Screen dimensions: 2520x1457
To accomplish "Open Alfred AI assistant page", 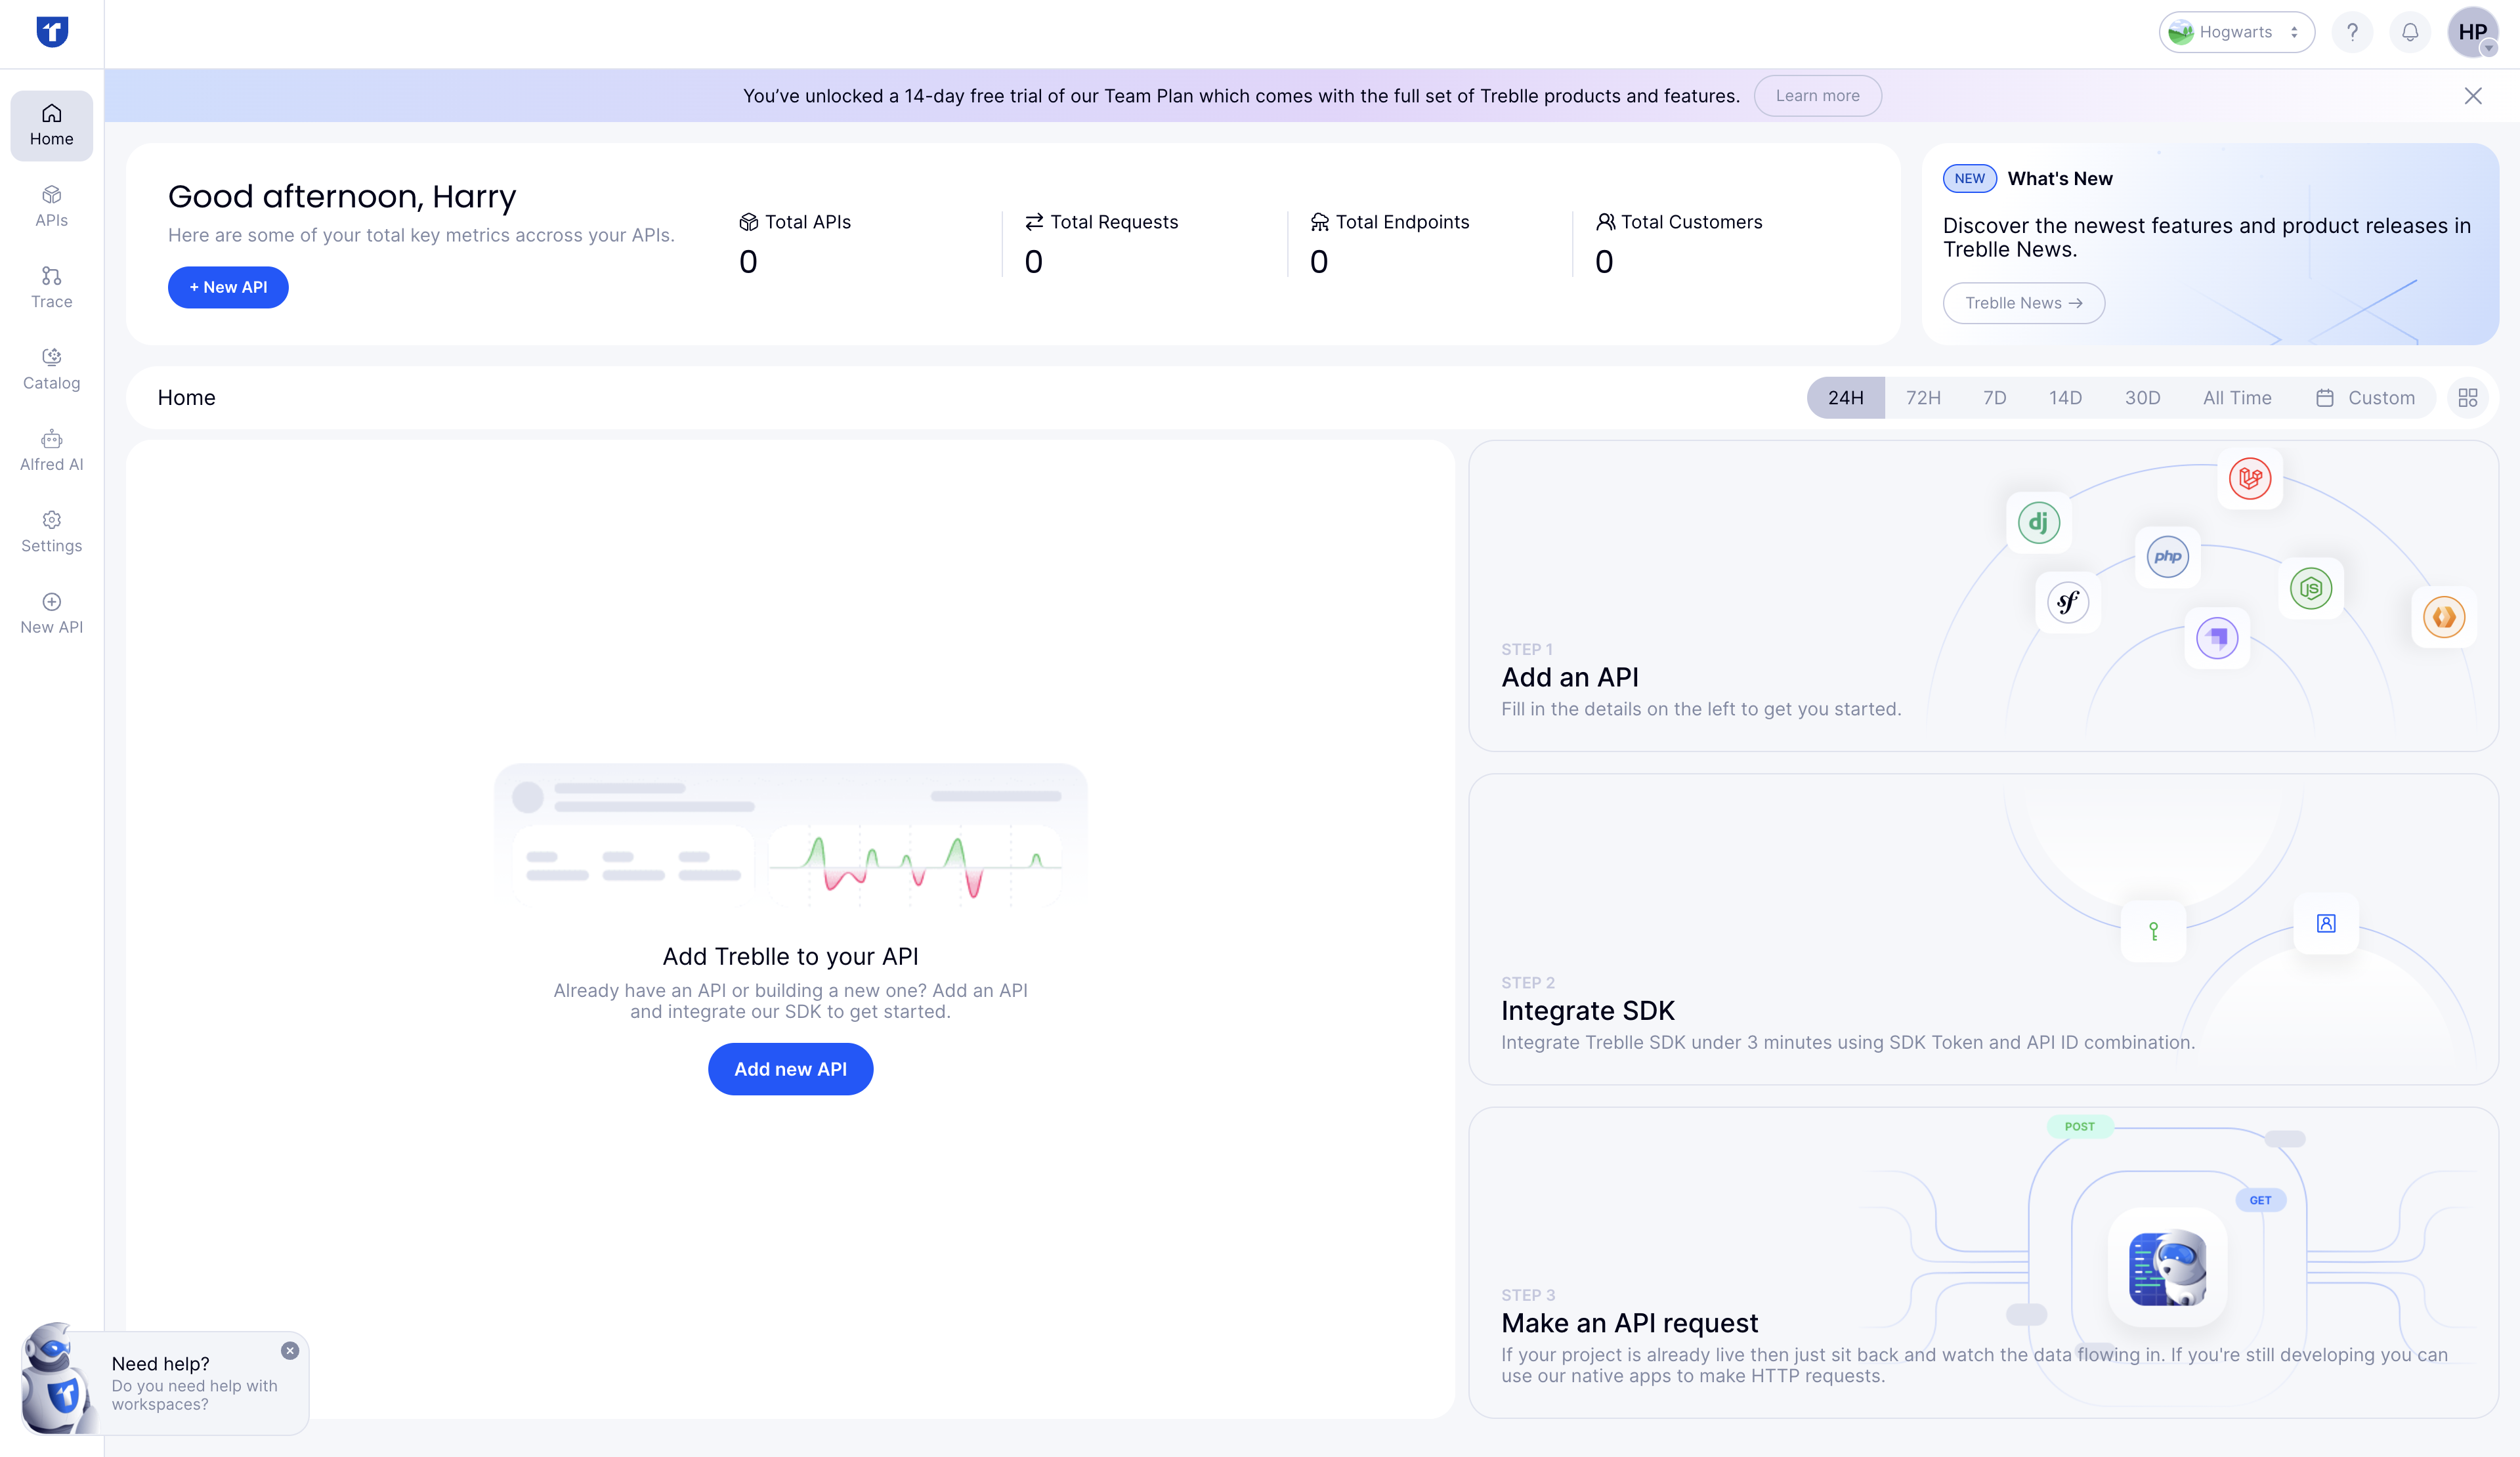I will pos(51,450).
